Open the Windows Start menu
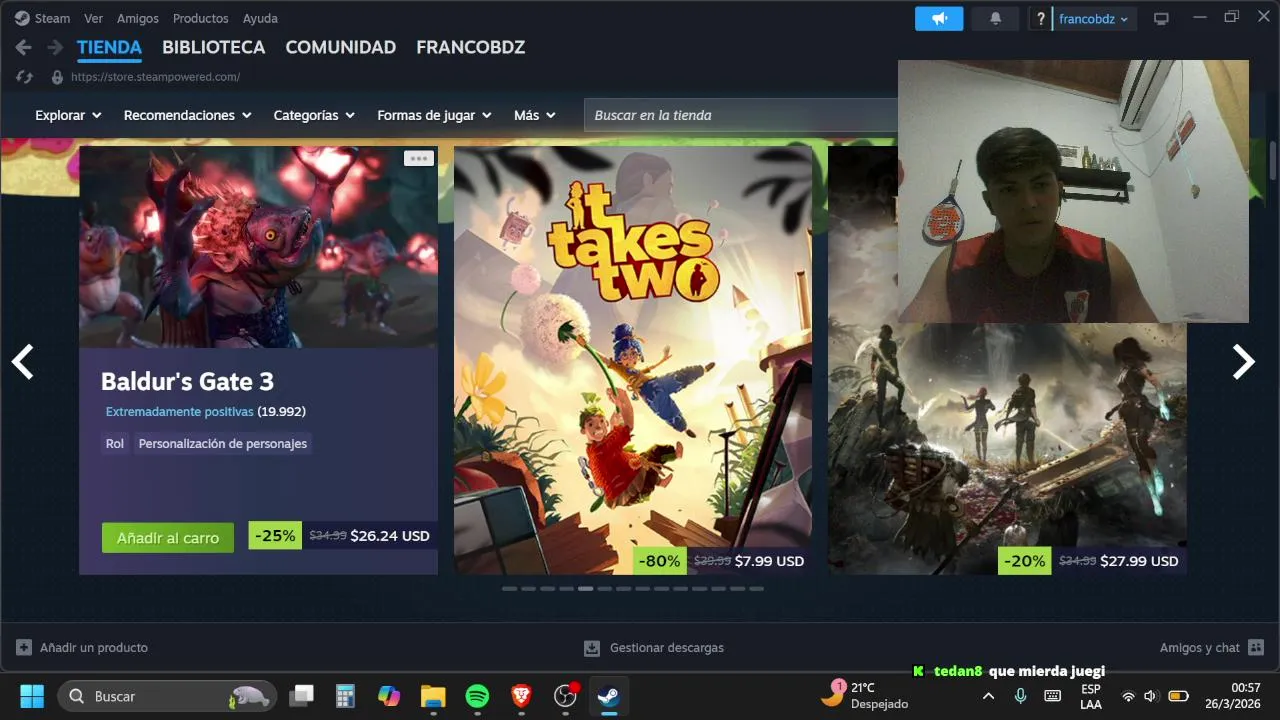Screen dimensions: 1280x720 32,696
